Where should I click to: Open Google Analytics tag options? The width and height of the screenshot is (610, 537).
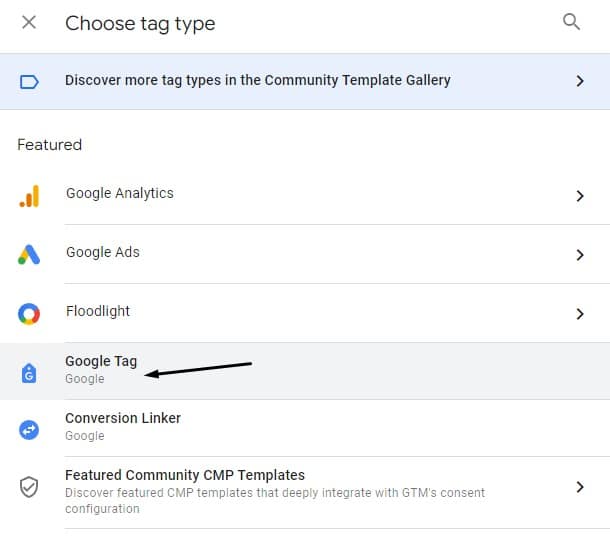coord(305,196)
